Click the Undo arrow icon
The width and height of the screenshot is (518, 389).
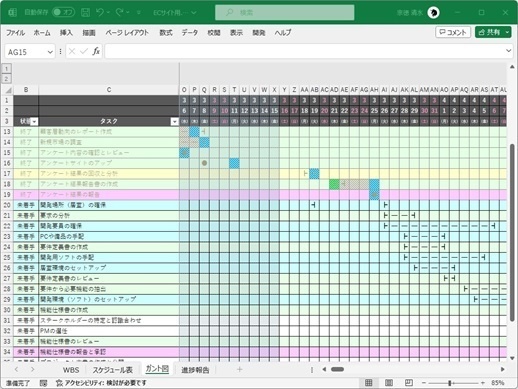[99, 12]
